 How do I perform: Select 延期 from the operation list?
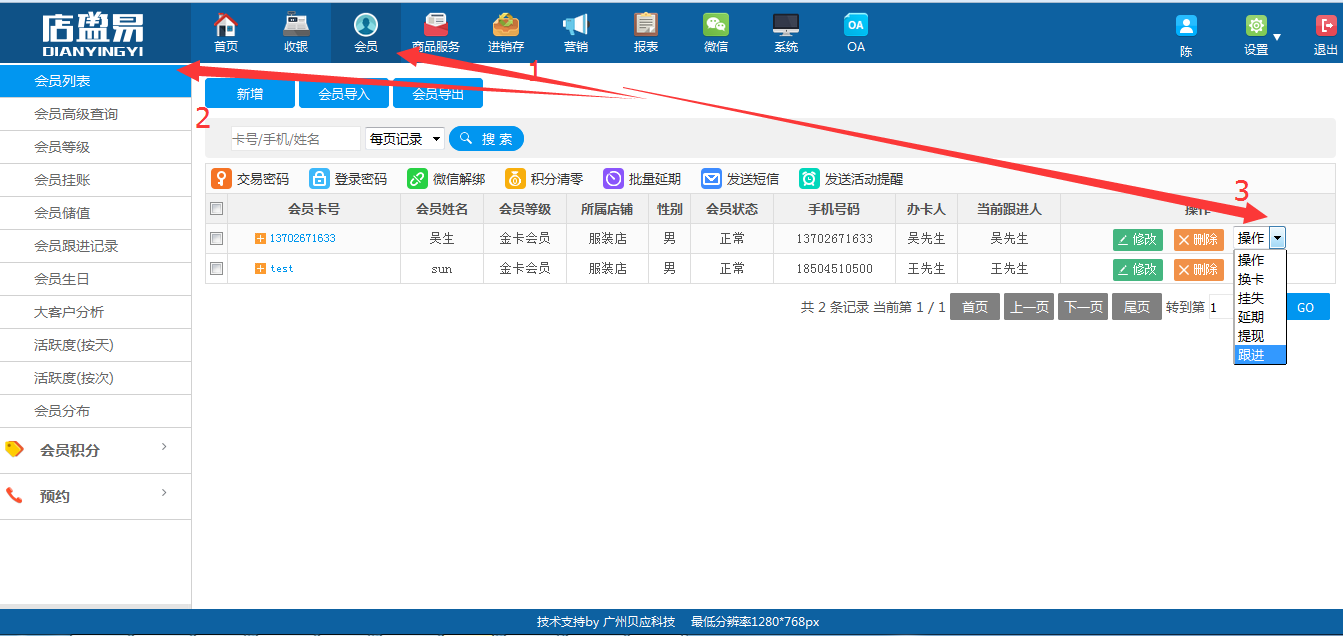(1259, 317)
